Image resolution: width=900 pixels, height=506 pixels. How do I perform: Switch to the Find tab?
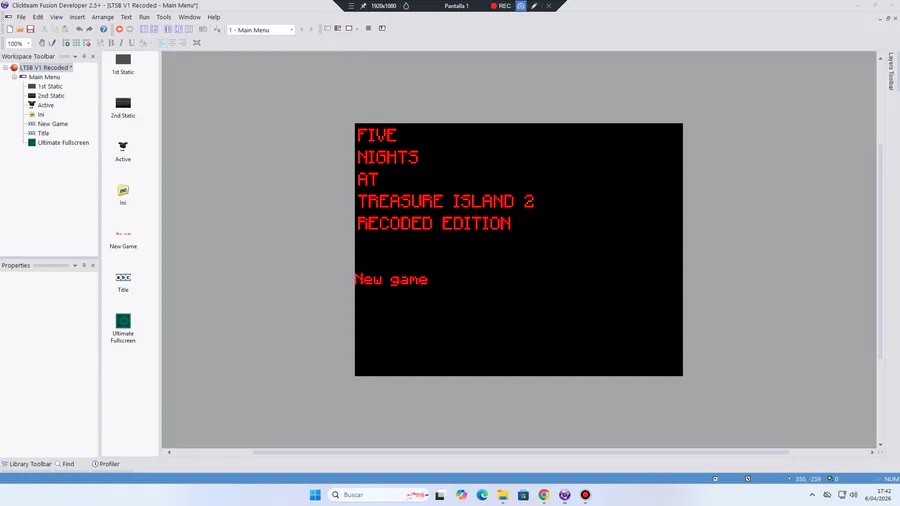click(65, 464)
